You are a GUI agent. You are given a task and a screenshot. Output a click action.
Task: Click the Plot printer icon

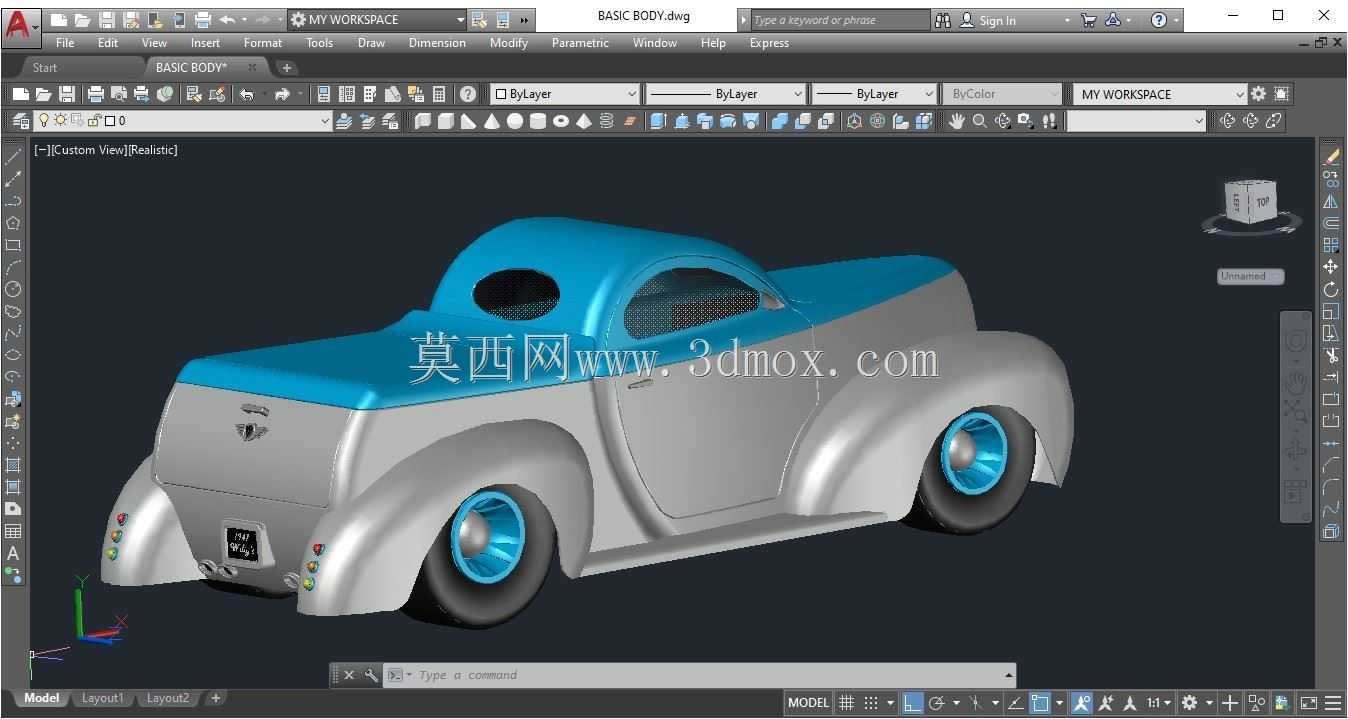96,94
